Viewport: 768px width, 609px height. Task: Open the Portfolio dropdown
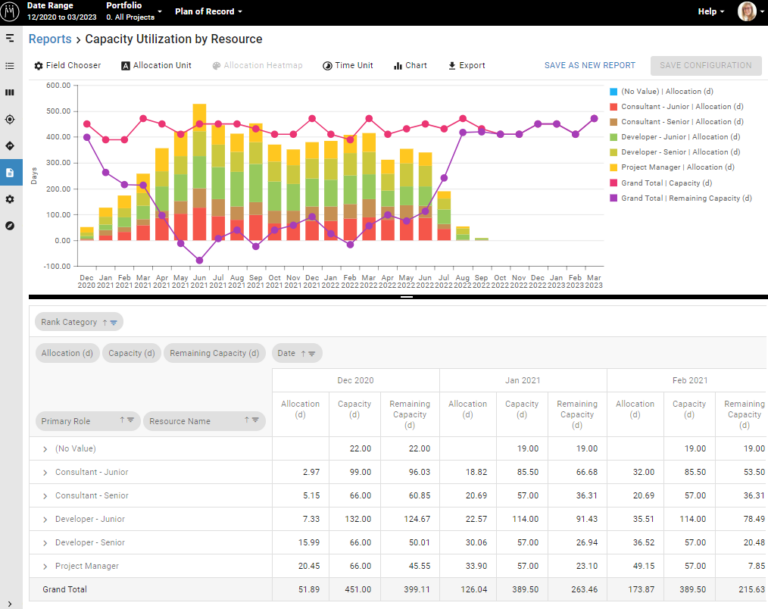tap(134, 11)
